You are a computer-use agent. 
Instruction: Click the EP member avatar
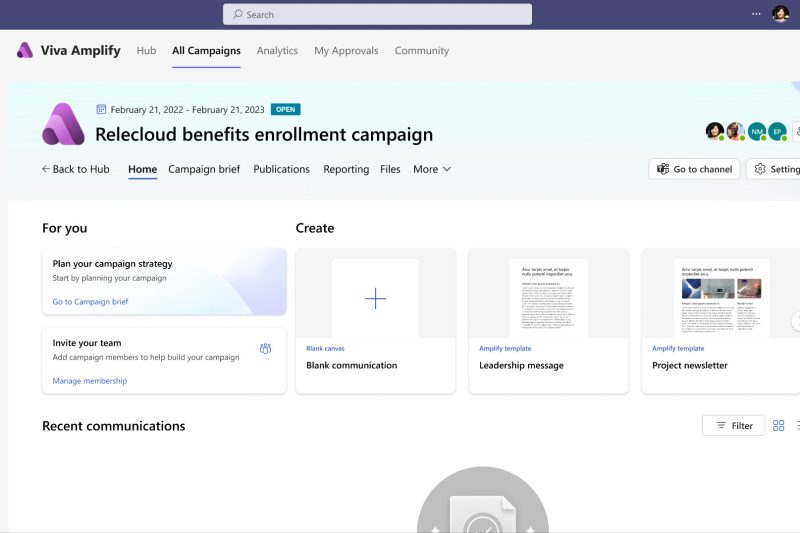[x=778, y=131]
